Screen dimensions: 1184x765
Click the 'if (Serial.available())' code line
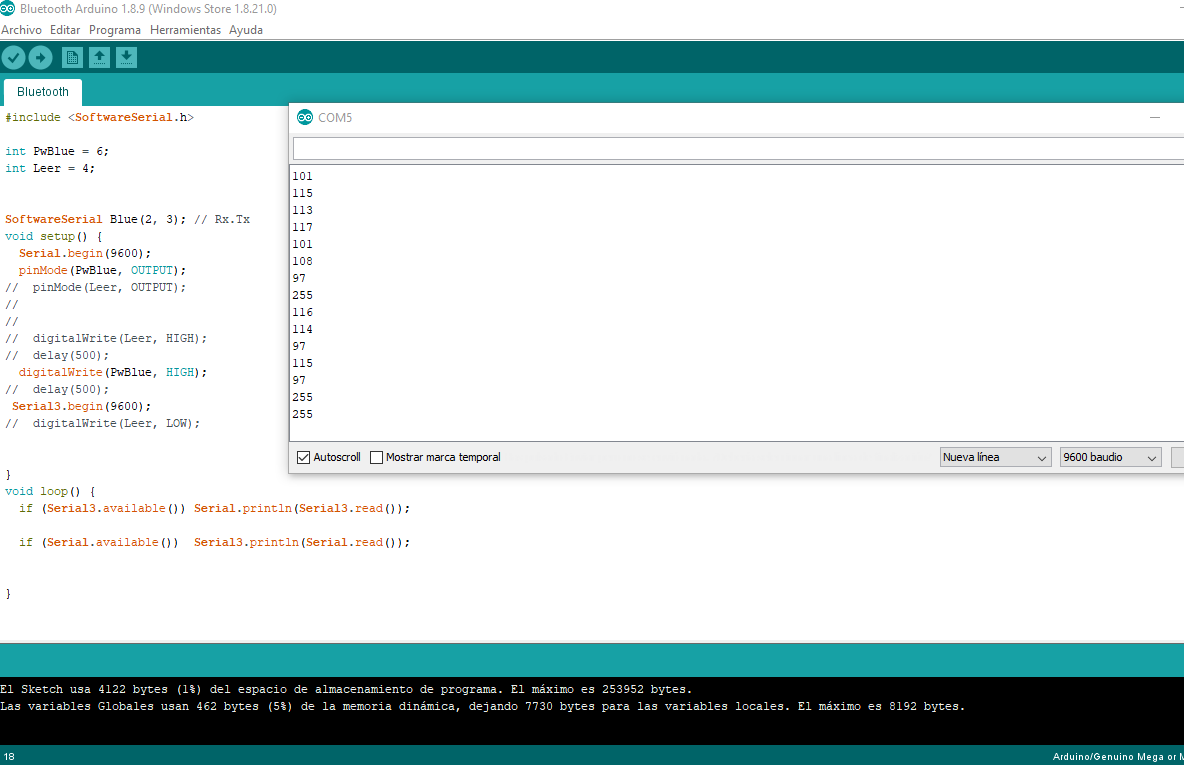click(x=214, y=542)
